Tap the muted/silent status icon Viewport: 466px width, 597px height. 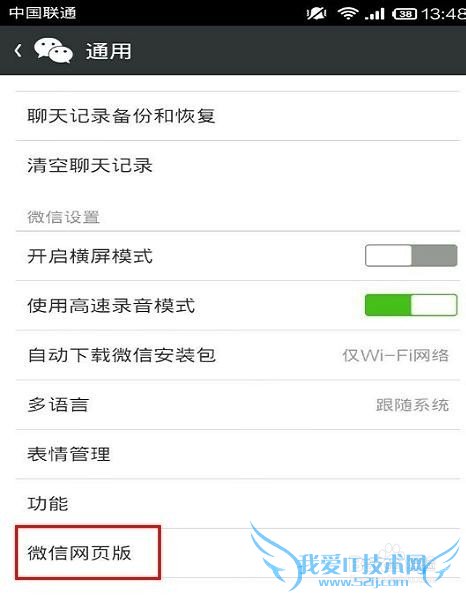[316, 14]
